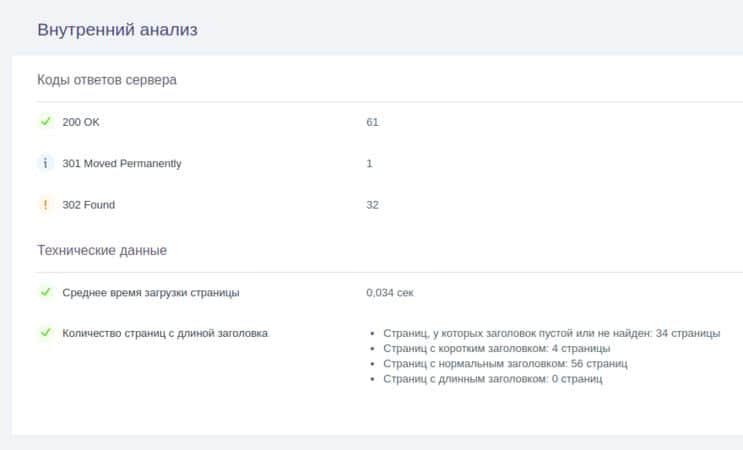
Task: Click the orange warning icon beside 302 Found
Action: 45,205
